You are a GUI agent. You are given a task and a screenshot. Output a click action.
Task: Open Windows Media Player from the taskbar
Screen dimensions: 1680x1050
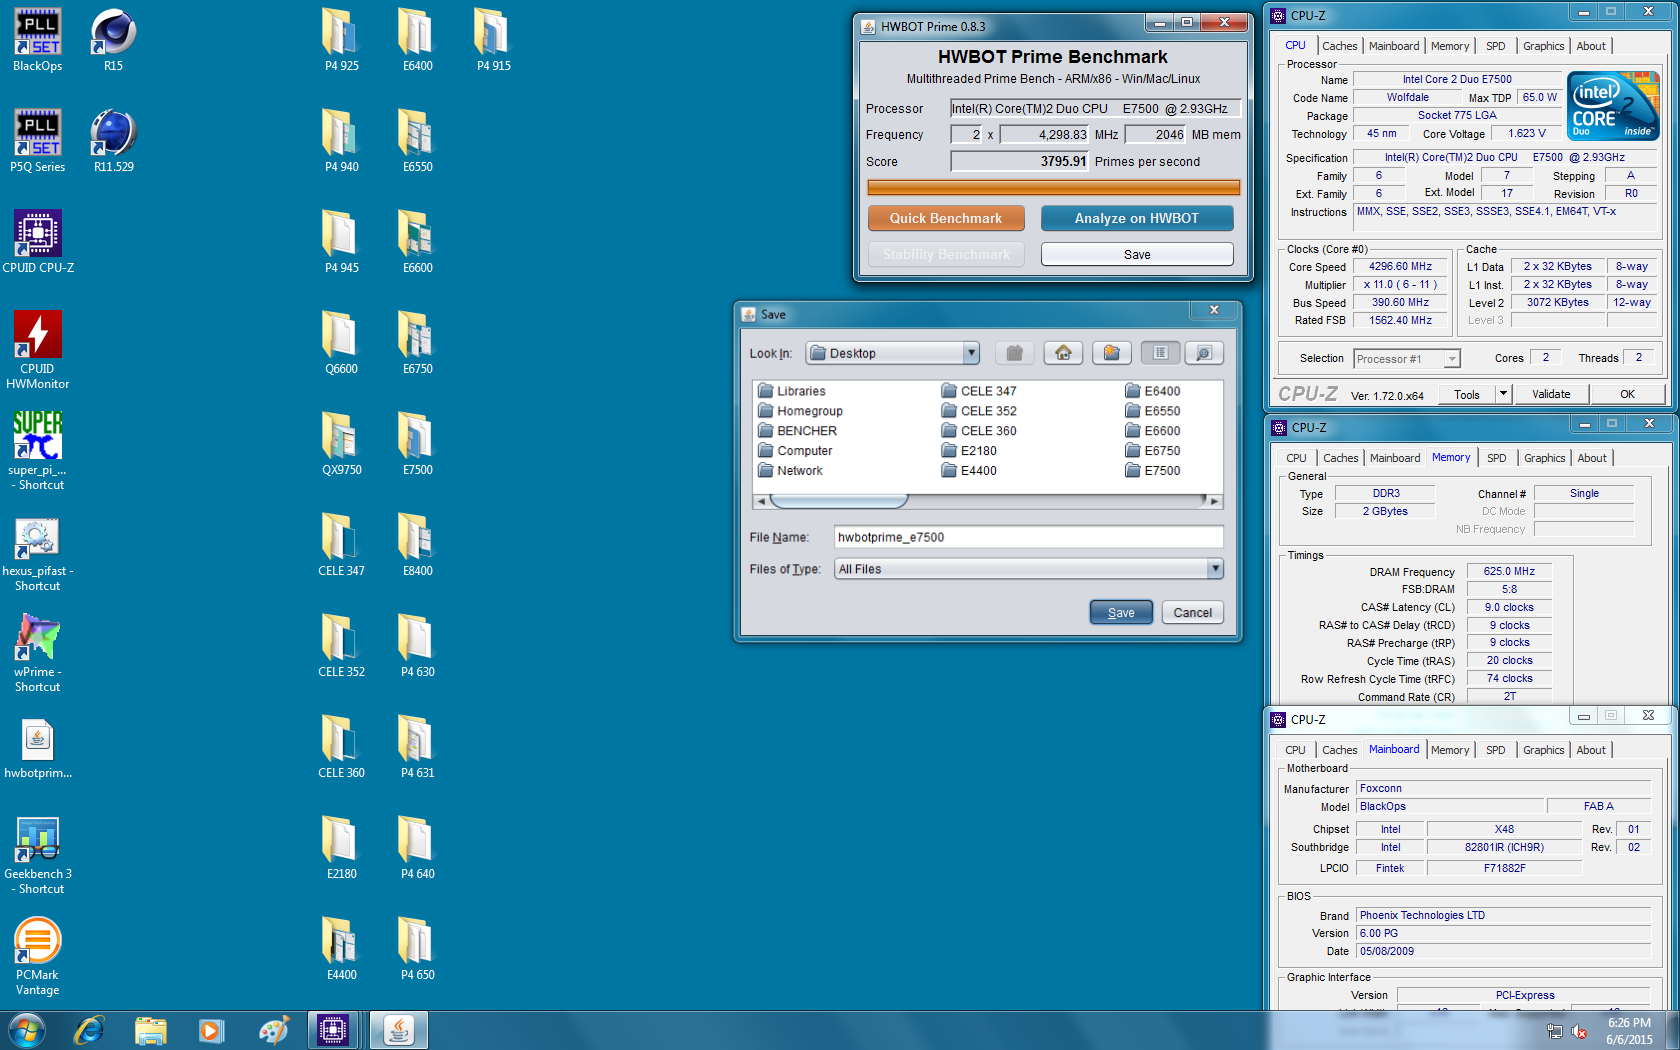tap(212, 1030)
